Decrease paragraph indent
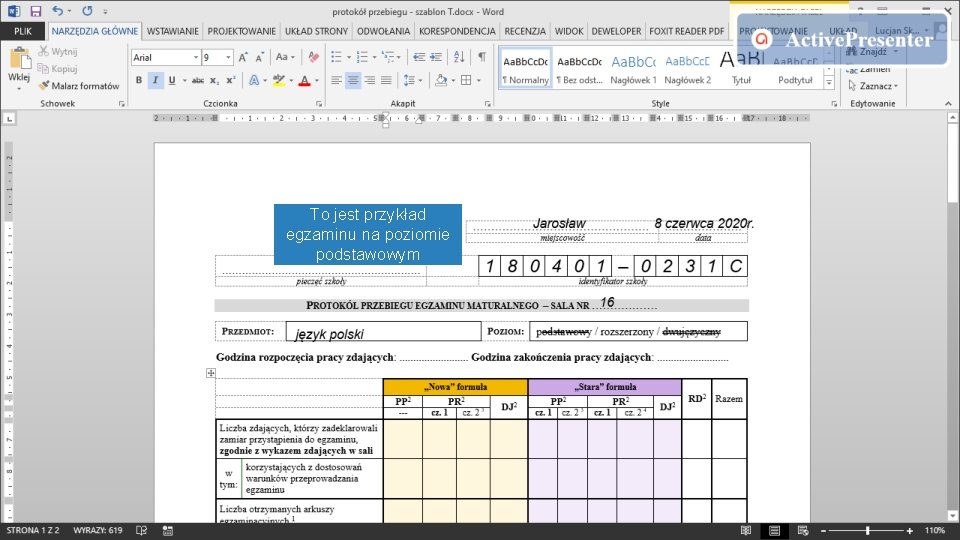 coord(419,58)
